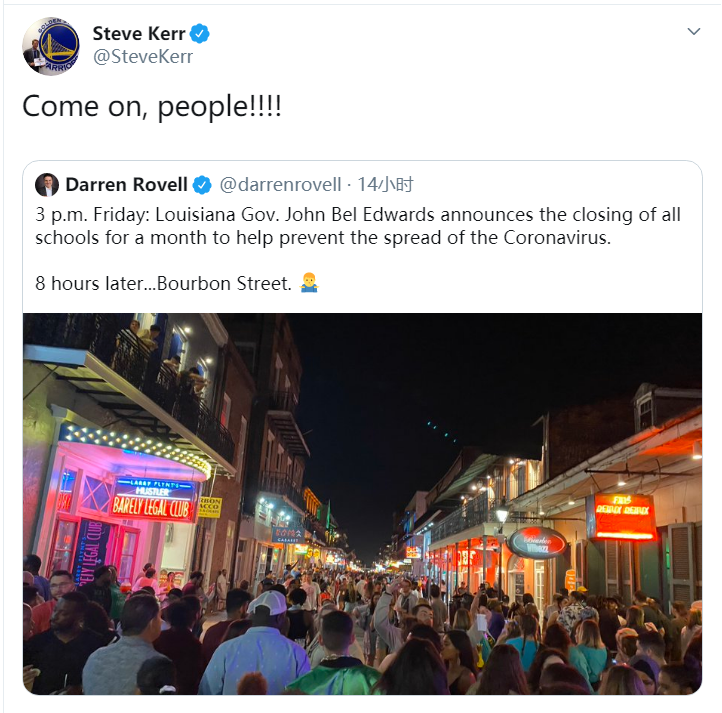The height and width of the screenshot is (713, 722).
Task: Click the oval Bourbon sign in the photo
Action: coord(537,544)
